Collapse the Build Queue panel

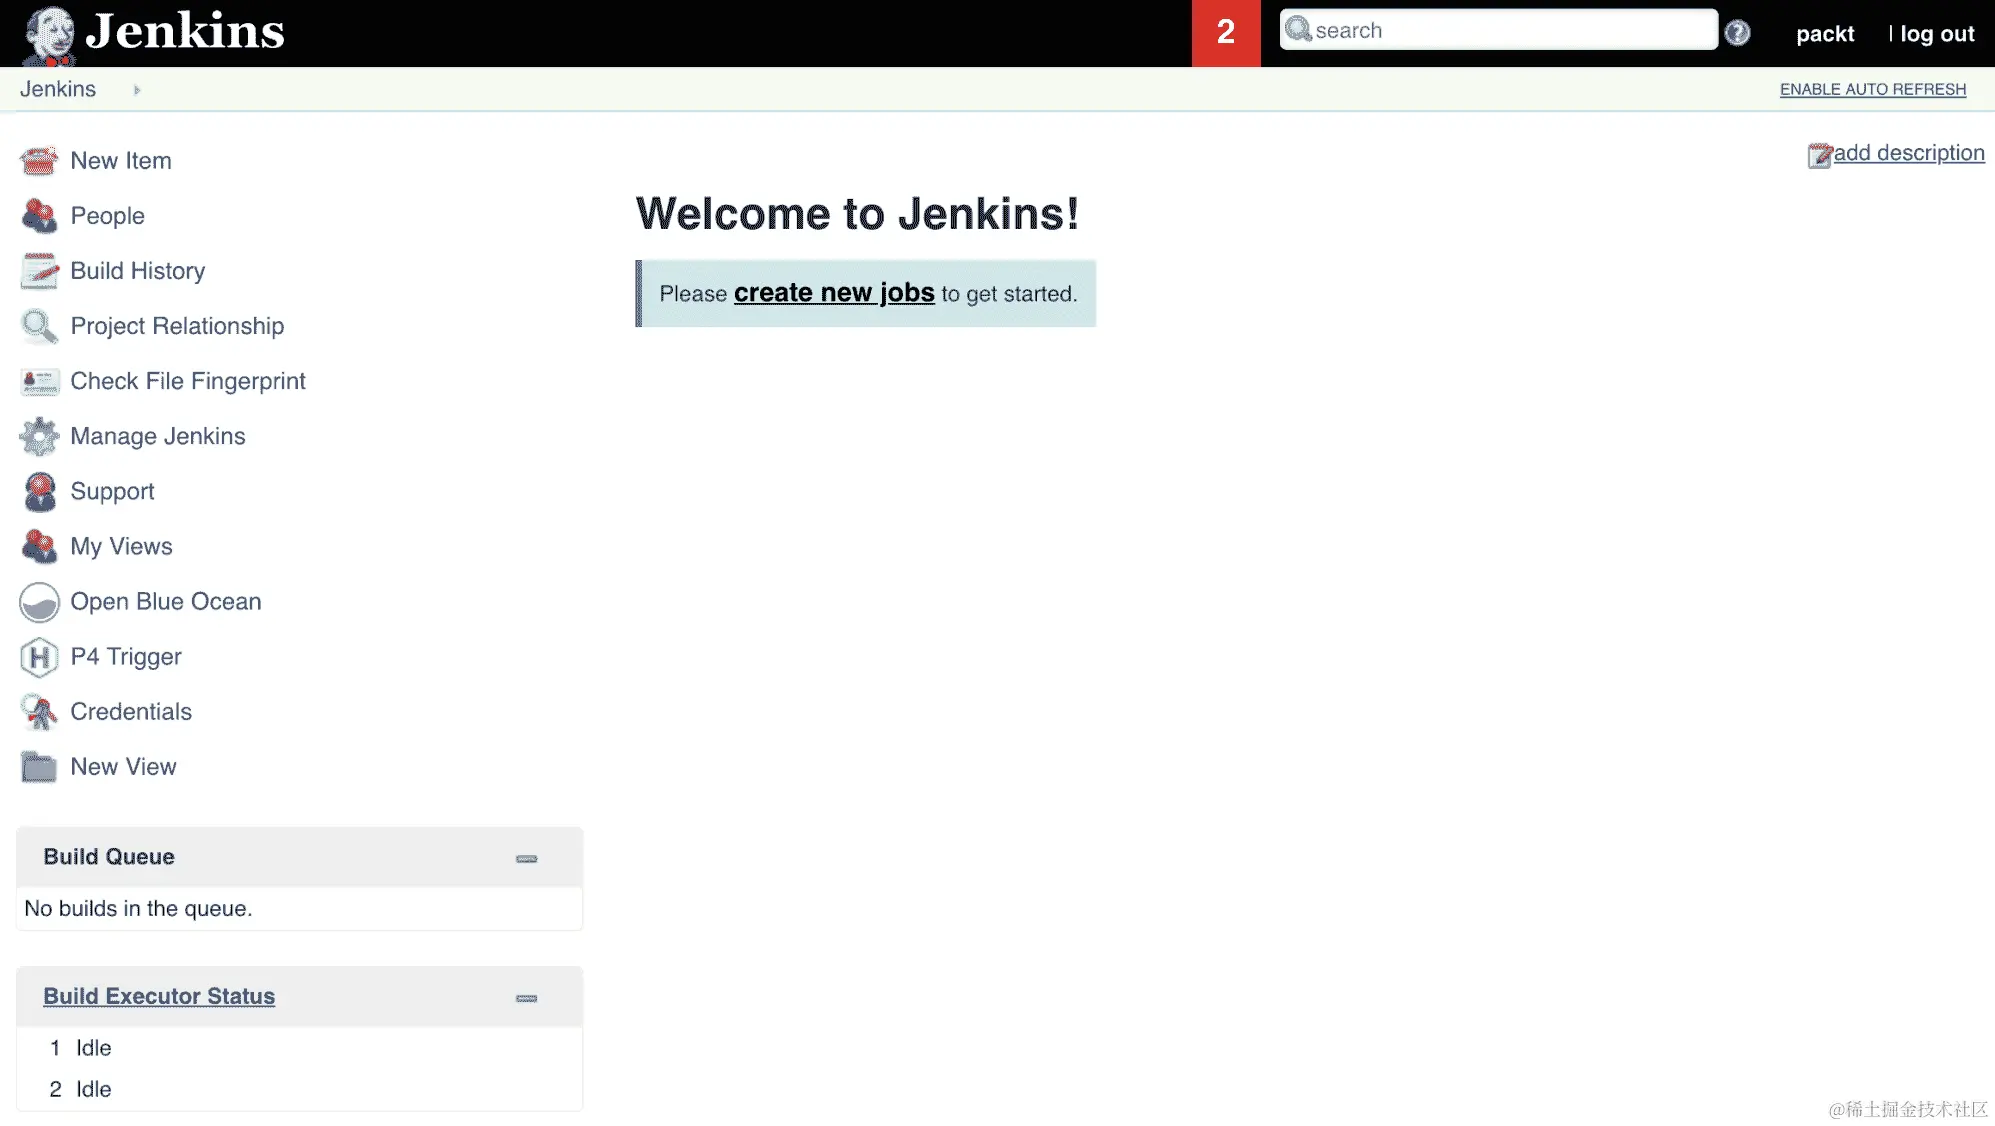click(526, 859)
